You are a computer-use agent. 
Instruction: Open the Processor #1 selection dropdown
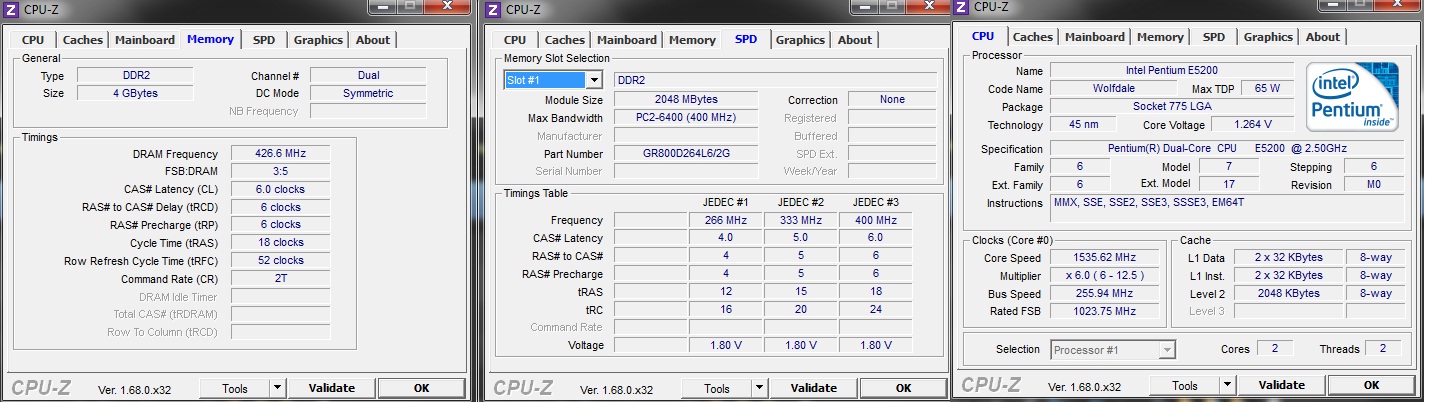point(1114,350)
